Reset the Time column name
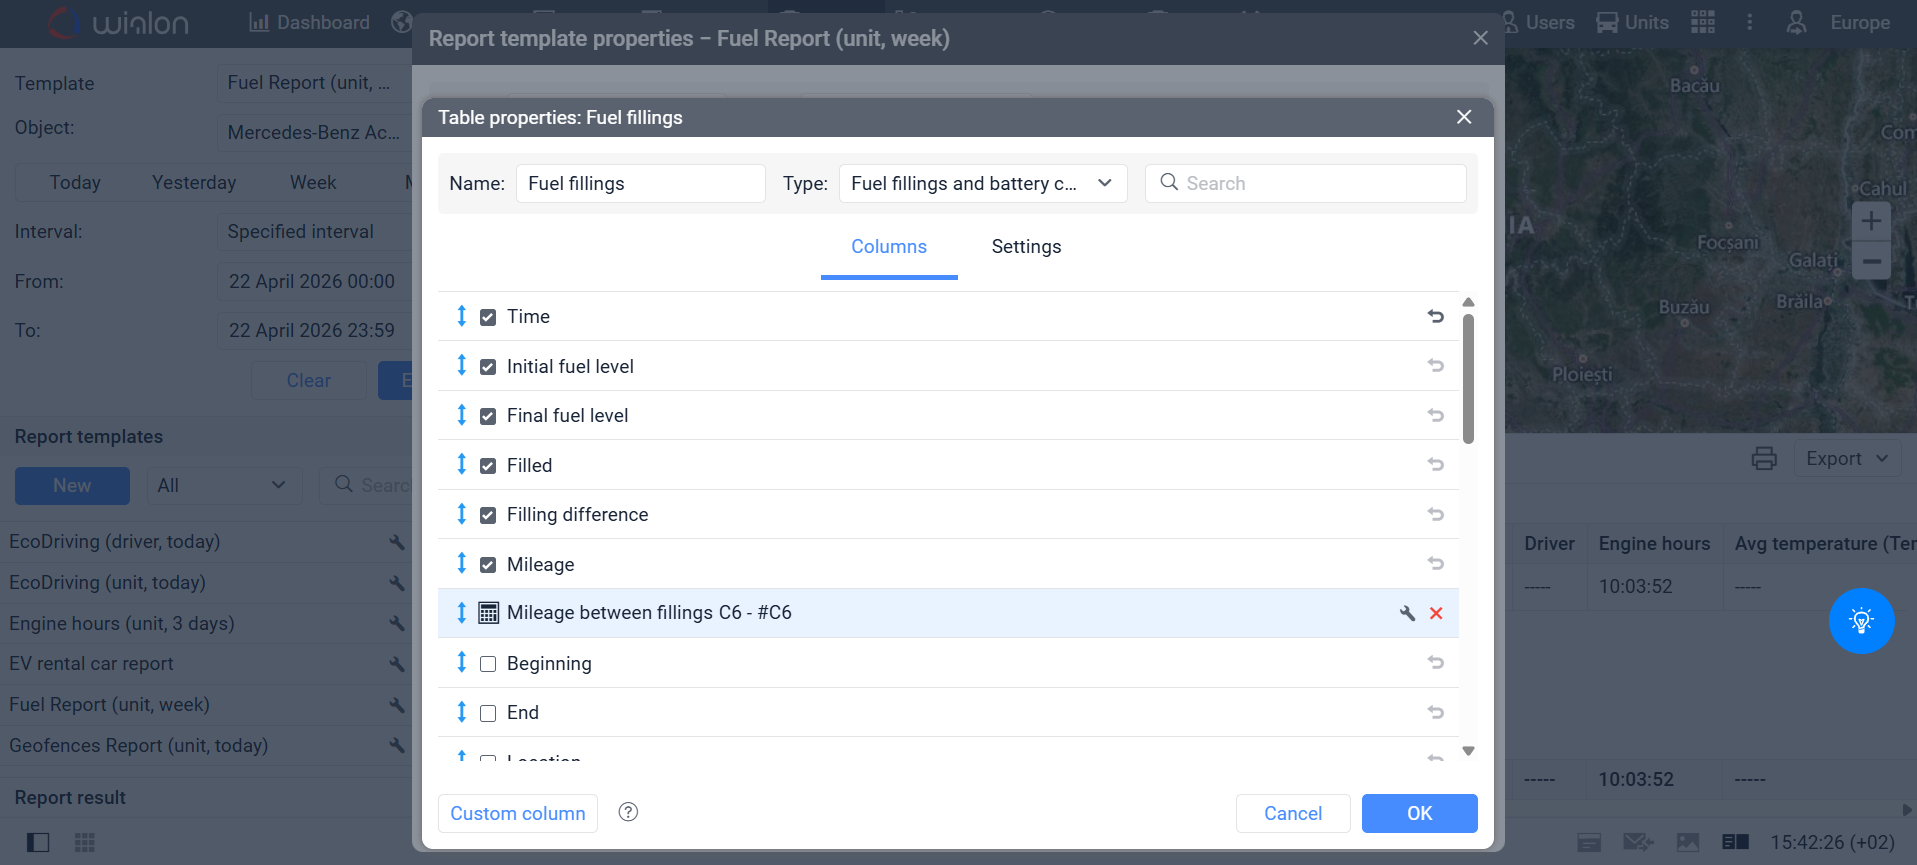Screen dimensions: 1917x865 coord(1436,316)
